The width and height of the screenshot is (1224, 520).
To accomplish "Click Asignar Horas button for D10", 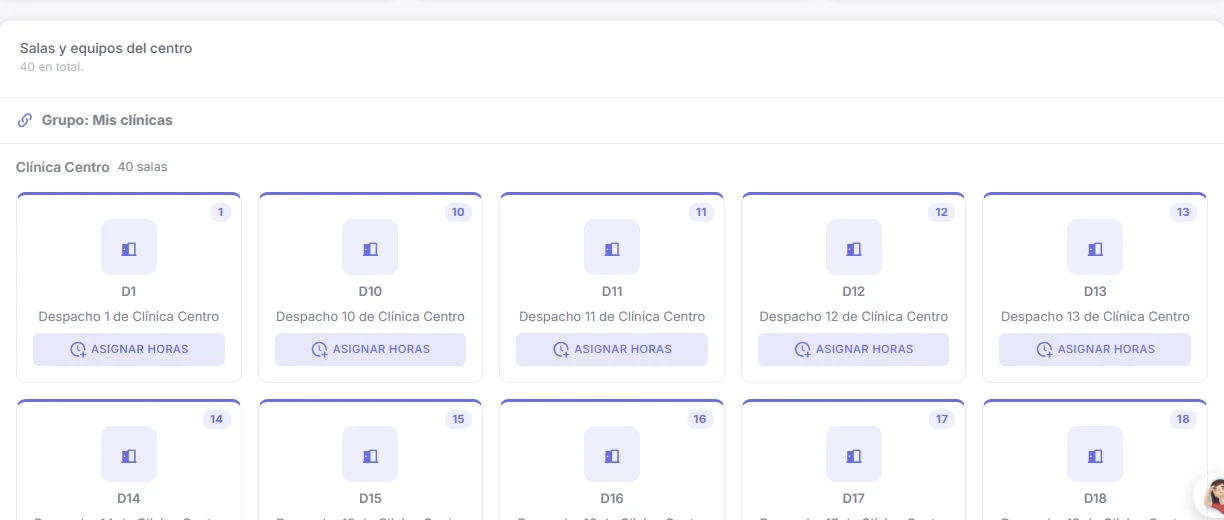I will click(x=370, y=349).
